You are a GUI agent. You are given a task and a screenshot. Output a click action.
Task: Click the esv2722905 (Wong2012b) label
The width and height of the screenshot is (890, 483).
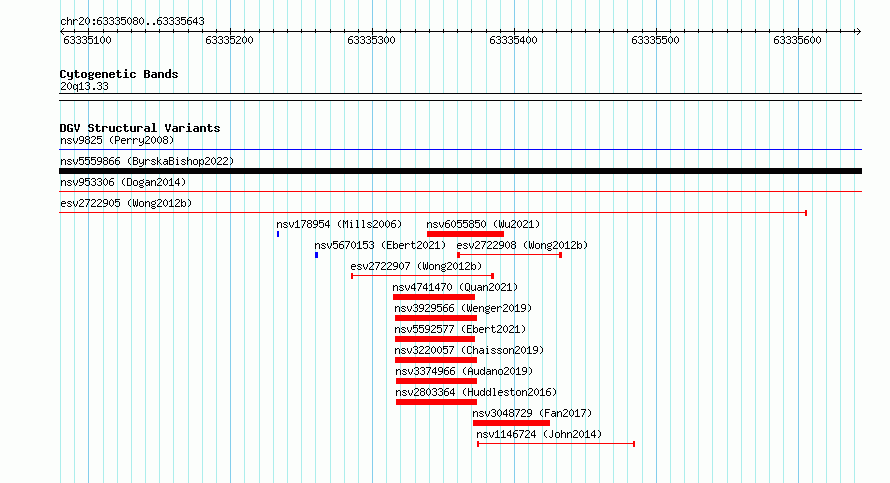pyautogui.click(x=126, y=203)
